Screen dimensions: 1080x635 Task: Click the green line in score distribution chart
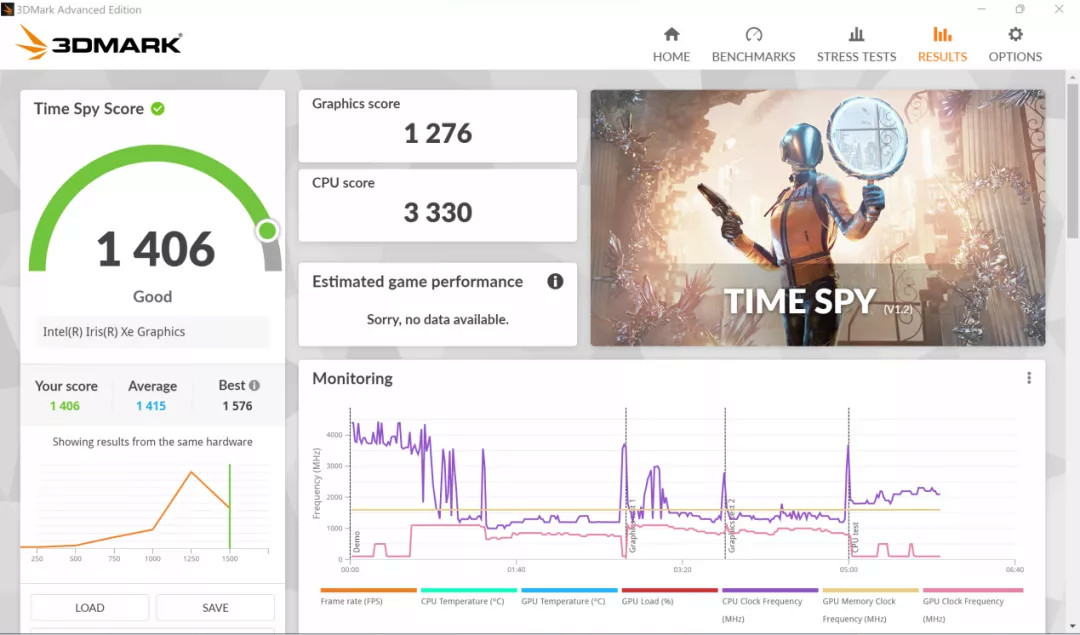click(229, 506)
